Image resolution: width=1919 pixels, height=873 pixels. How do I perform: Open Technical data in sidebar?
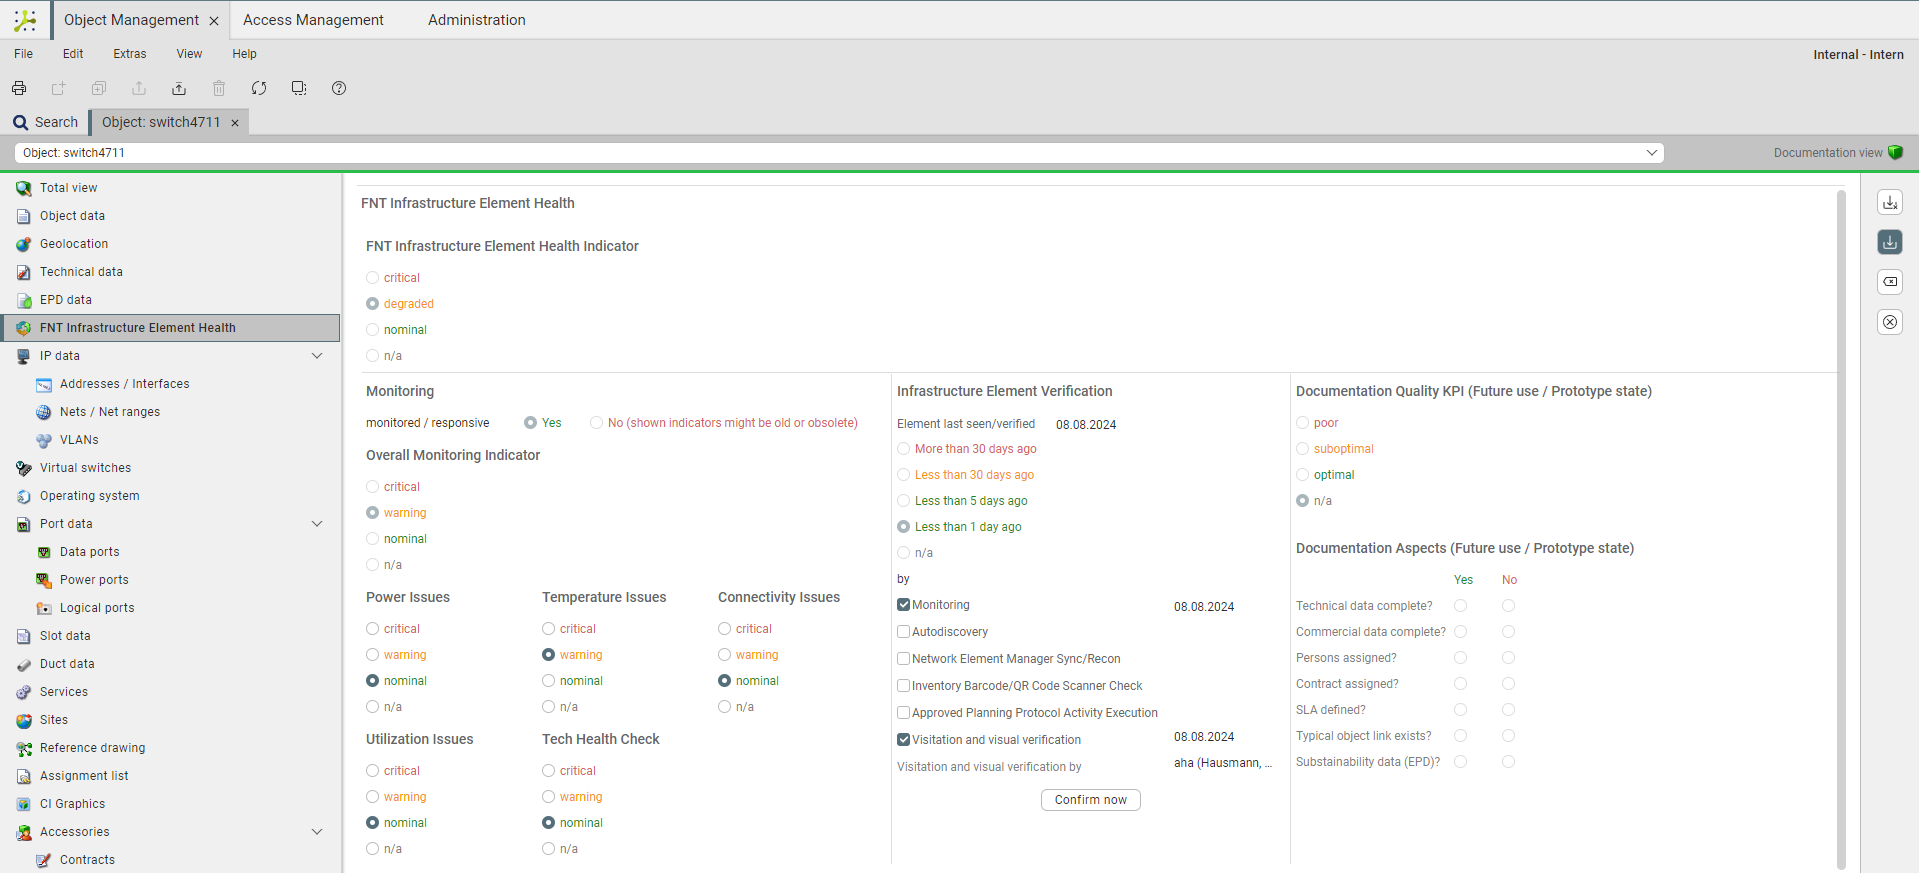click(x=81, y=272)
